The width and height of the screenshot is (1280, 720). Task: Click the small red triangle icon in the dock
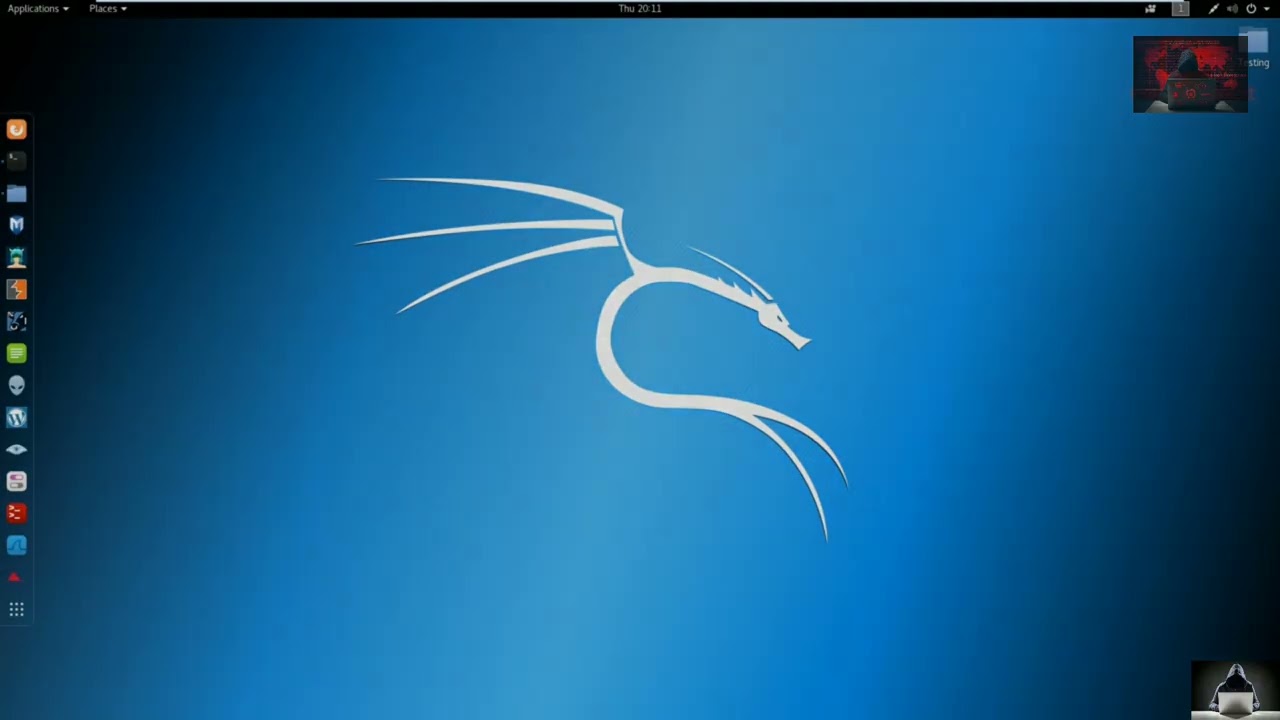14,577
